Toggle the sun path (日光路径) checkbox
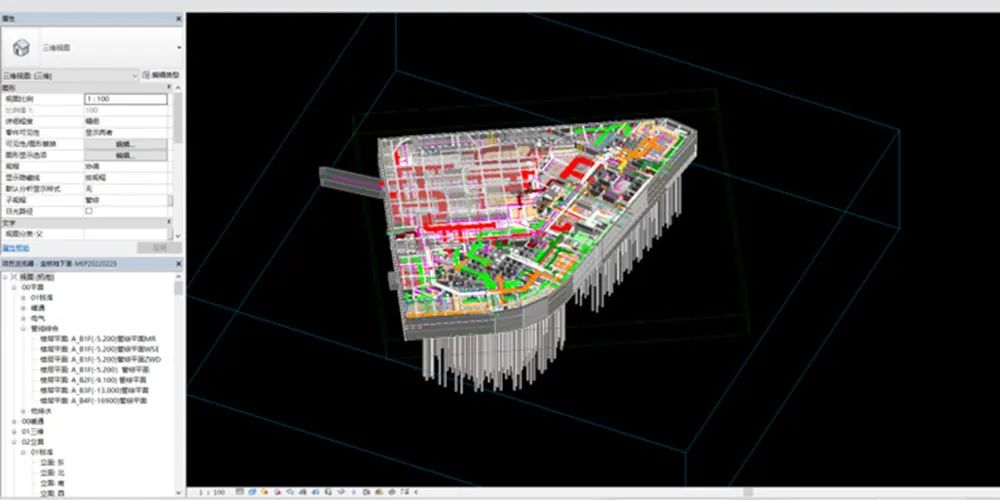Image resolution: width=1000 pixels, height=500 pixels. 89,211
